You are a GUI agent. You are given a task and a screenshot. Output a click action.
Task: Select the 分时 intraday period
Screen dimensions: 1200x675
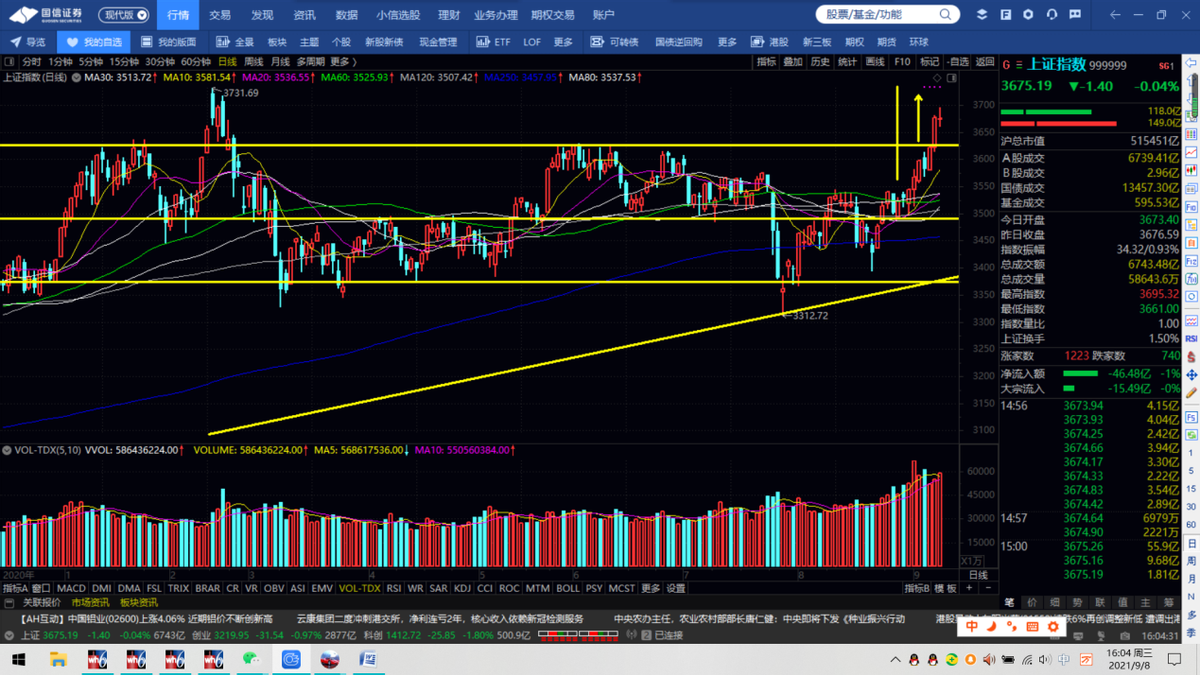[x=32, y=62]
